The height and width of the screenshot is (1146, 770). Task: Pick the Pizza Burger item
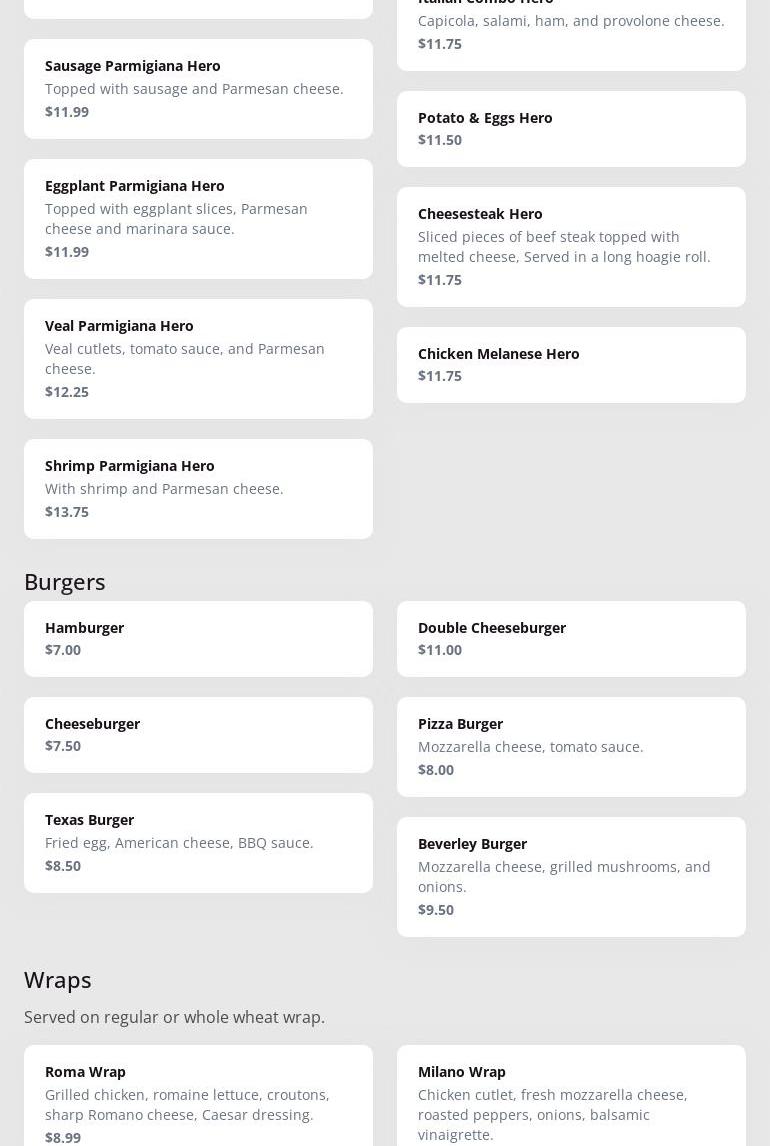tap(571, 747)
